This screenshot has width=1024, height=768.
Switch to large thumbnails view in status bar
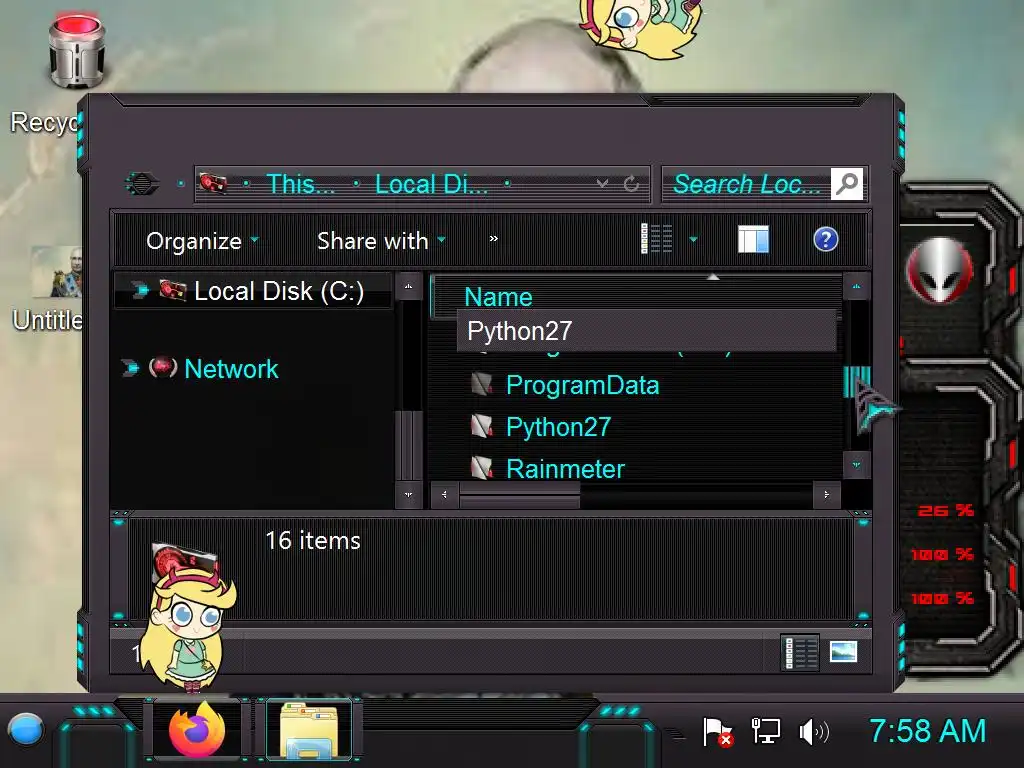(843, 652)
